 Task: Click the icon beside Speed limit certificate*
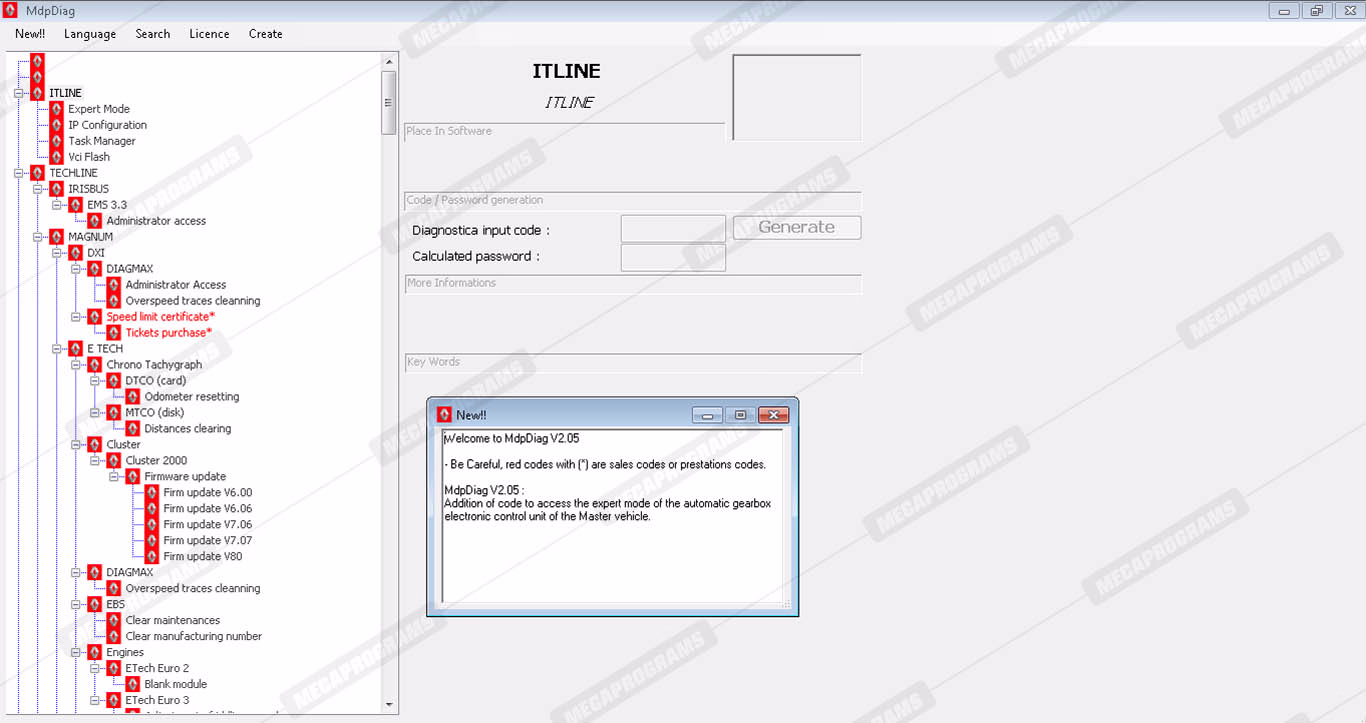click(x=95, y=317)
